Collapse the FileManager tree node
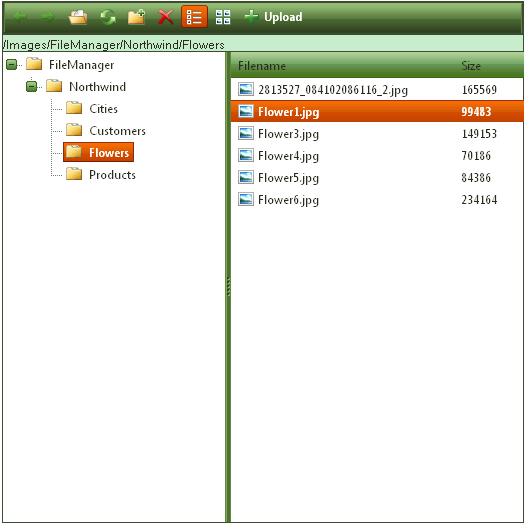 coord(11,64)
